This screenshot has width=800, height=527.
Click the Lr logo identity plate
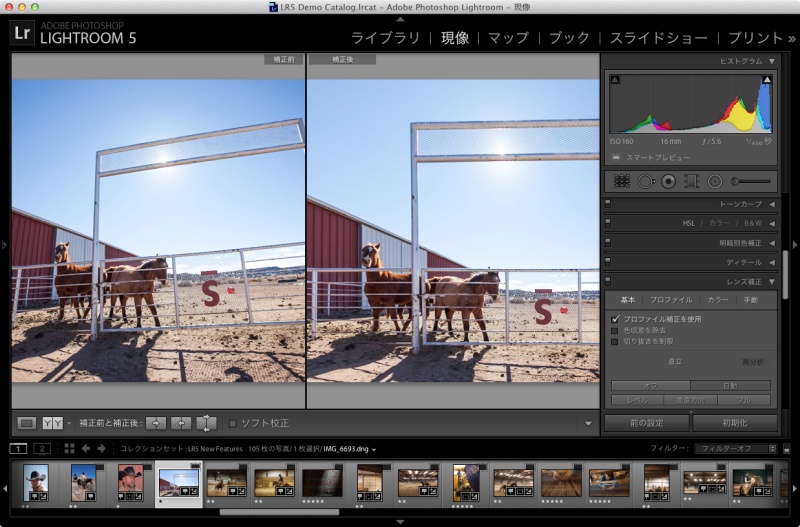22,33
